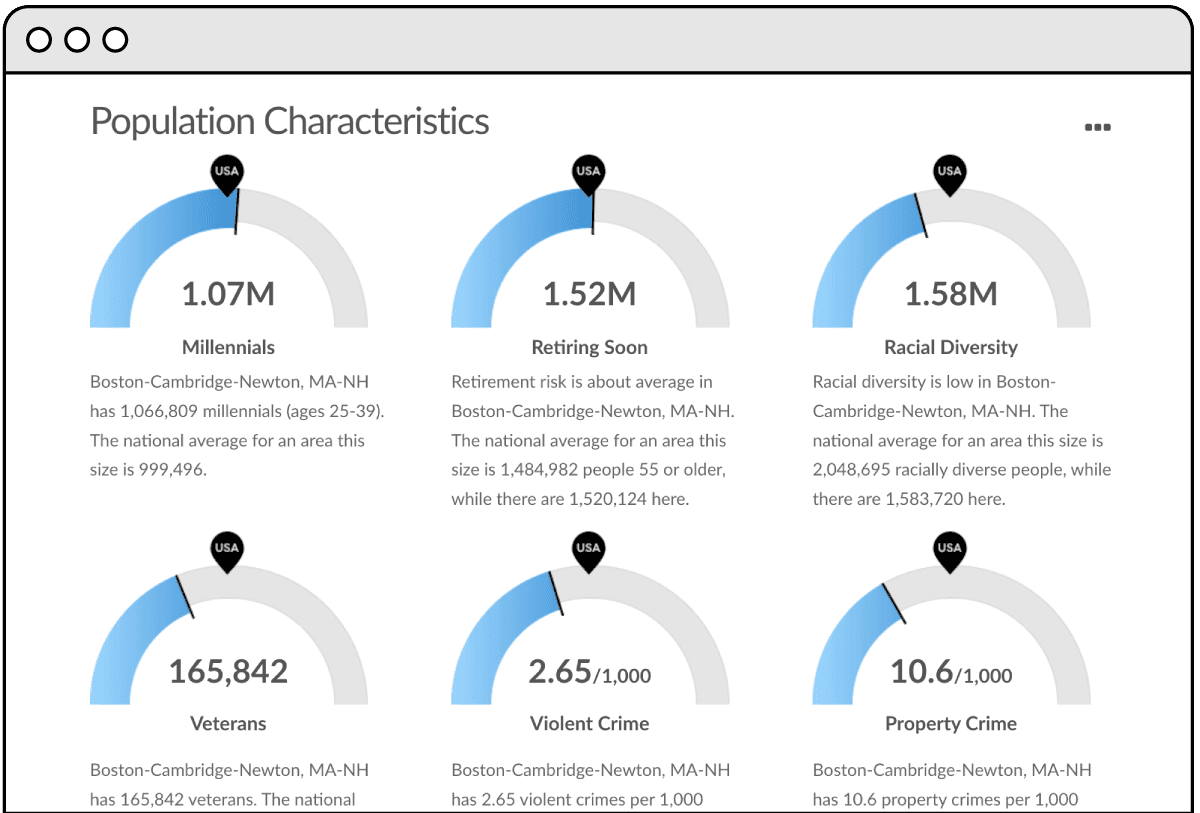This screenshot has width=1200, height=813.
Task: Click the Property Crime label text
Action: (x=951, y=724)
